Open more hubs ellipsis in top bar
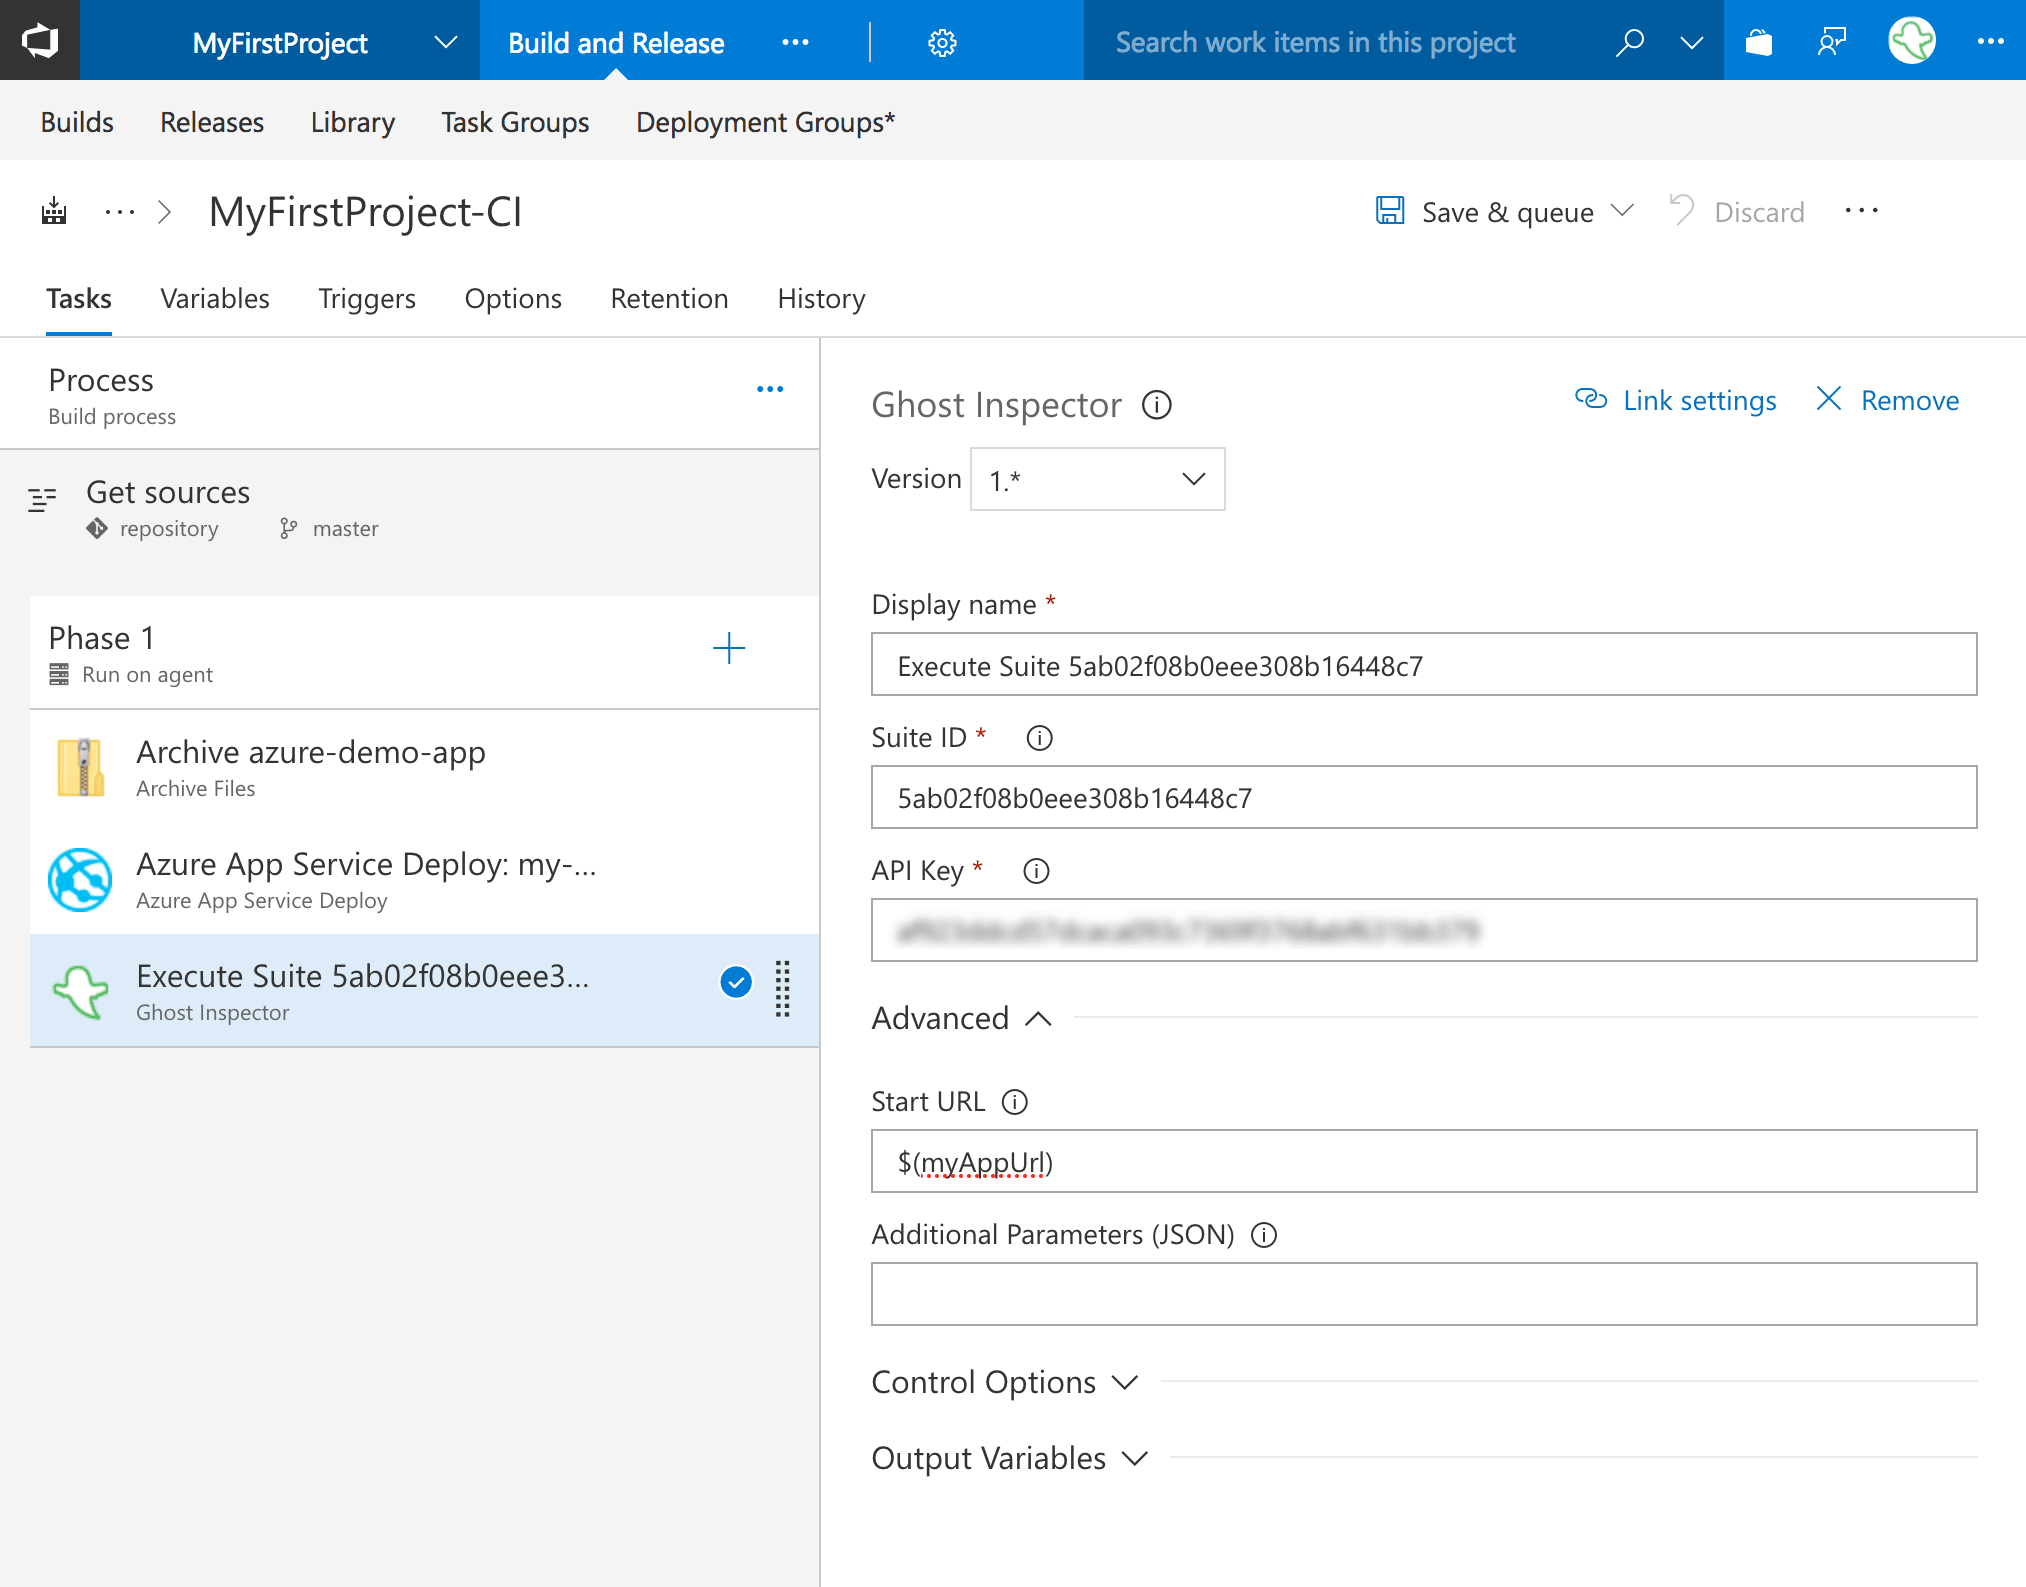 click(795, 42)
